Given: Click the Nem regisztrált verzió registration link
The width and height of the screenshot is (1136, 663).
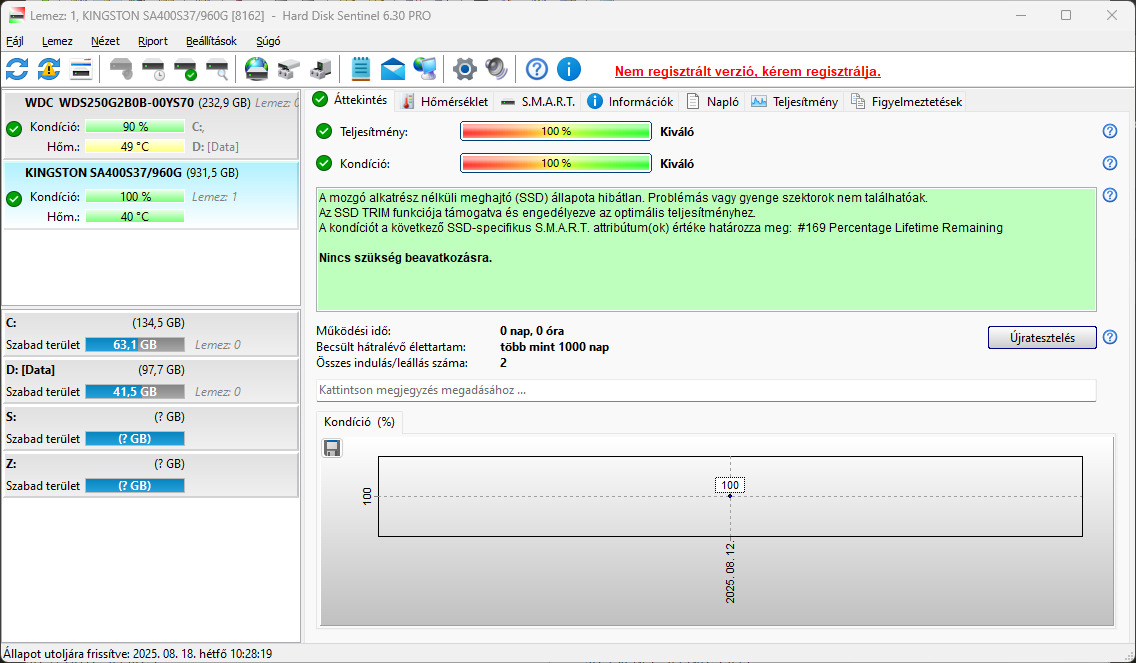Looking at the screenshot, I should coord(748,72).
